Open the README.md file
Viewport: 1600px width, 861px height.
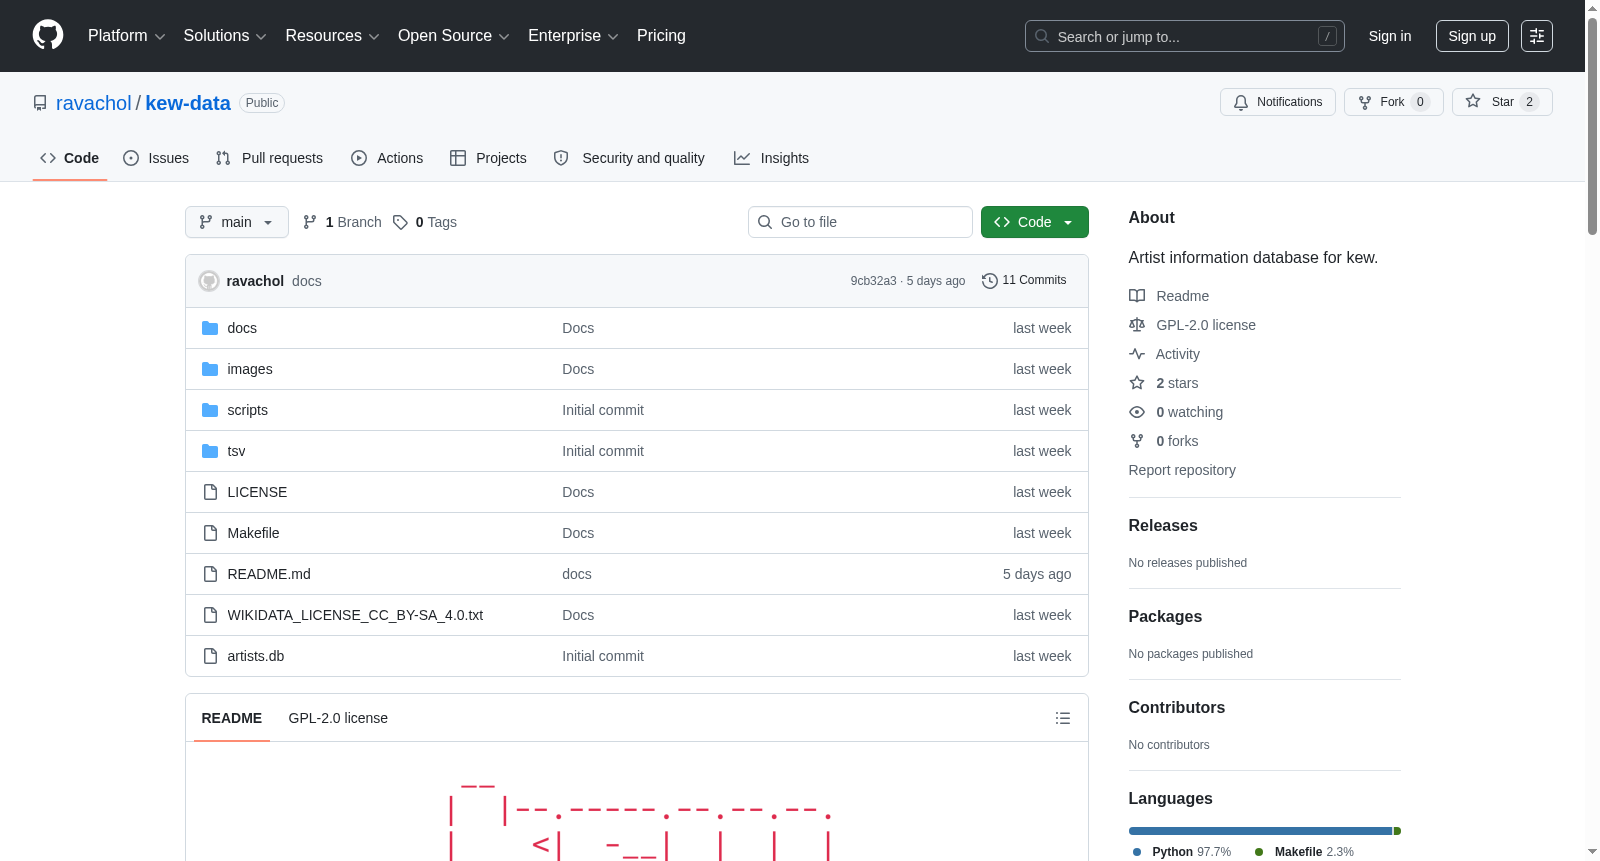(x=269, y=574)
